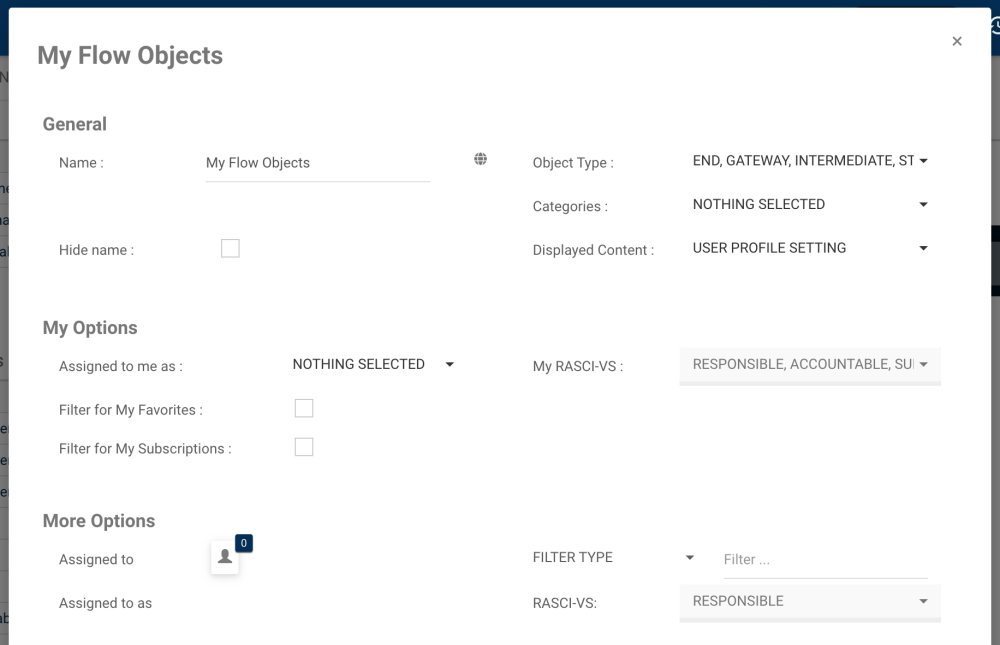This screenshot has height=645, width=1000.
Task: Focus the Filter search input
Action: point(825,560)
